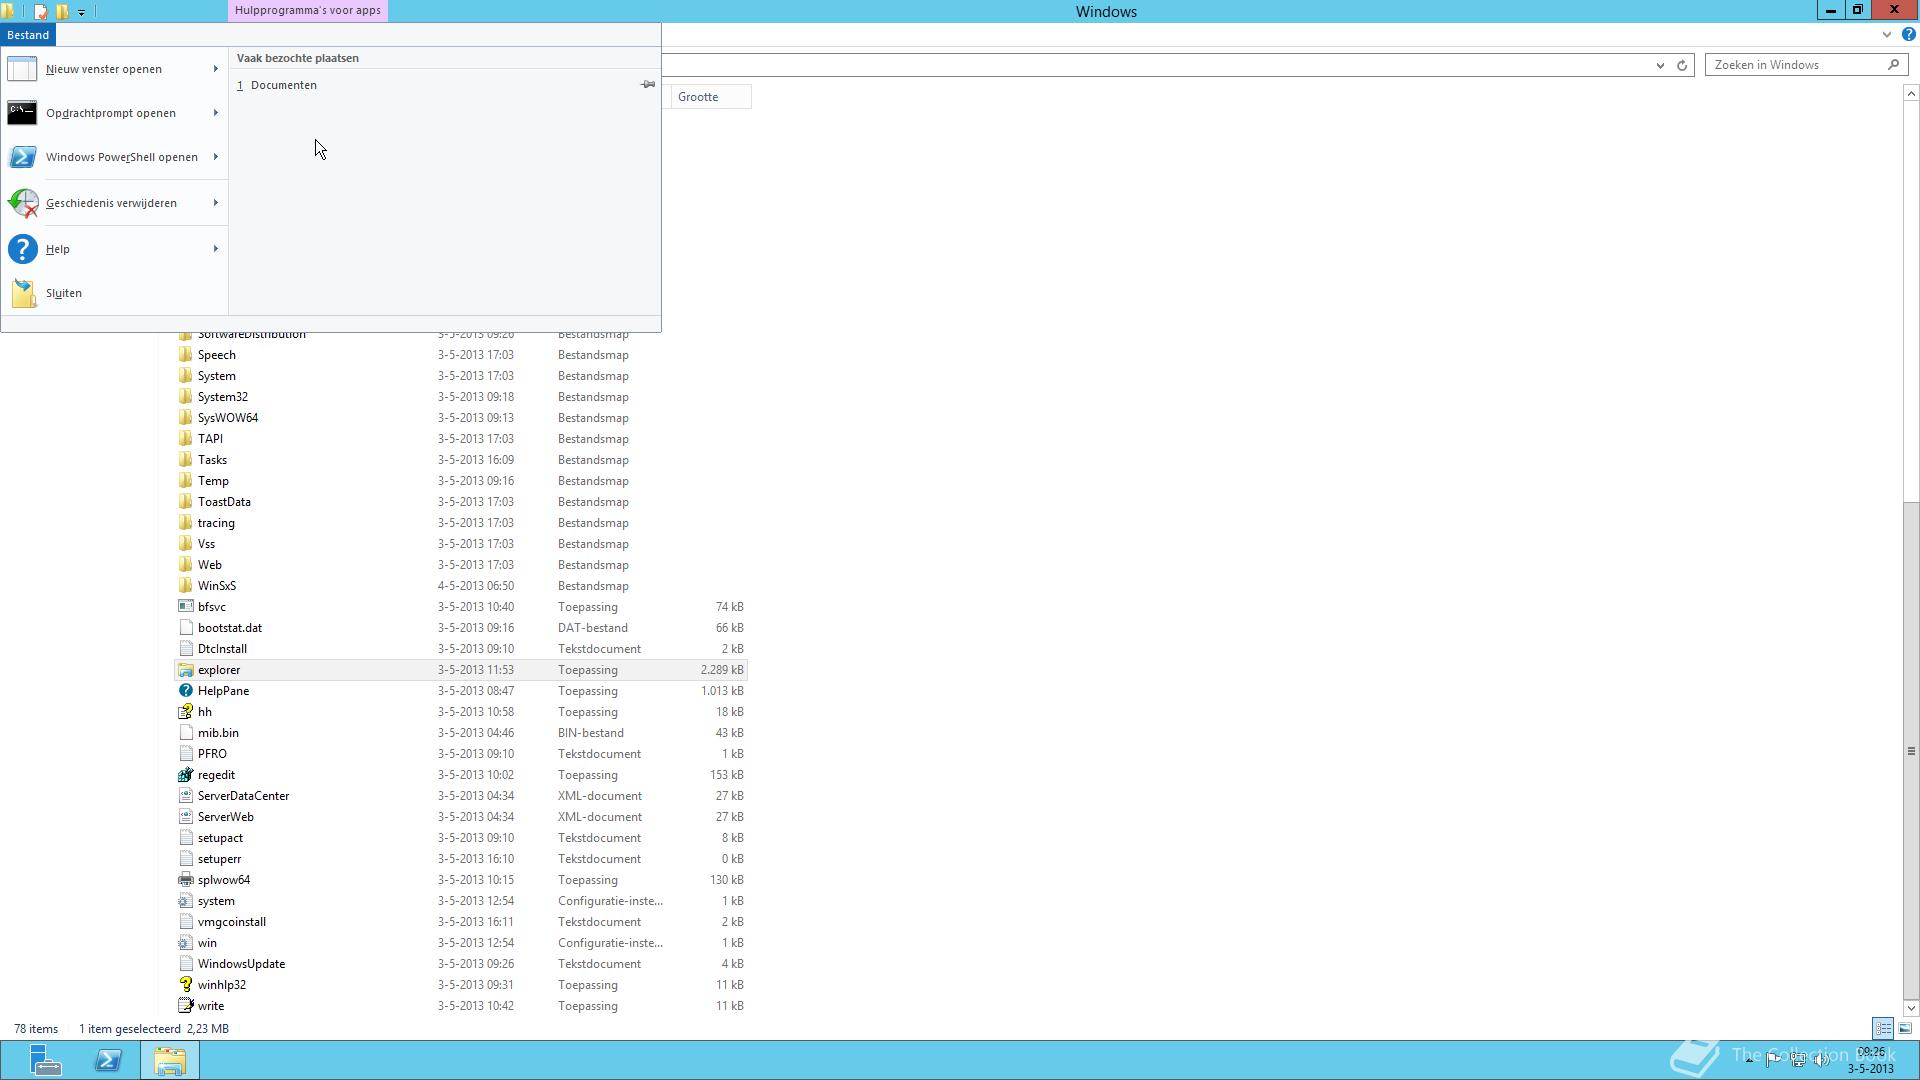The image size is (1920, 1080).
Task: Select the win configuration file icon
Action: [186, 943]
